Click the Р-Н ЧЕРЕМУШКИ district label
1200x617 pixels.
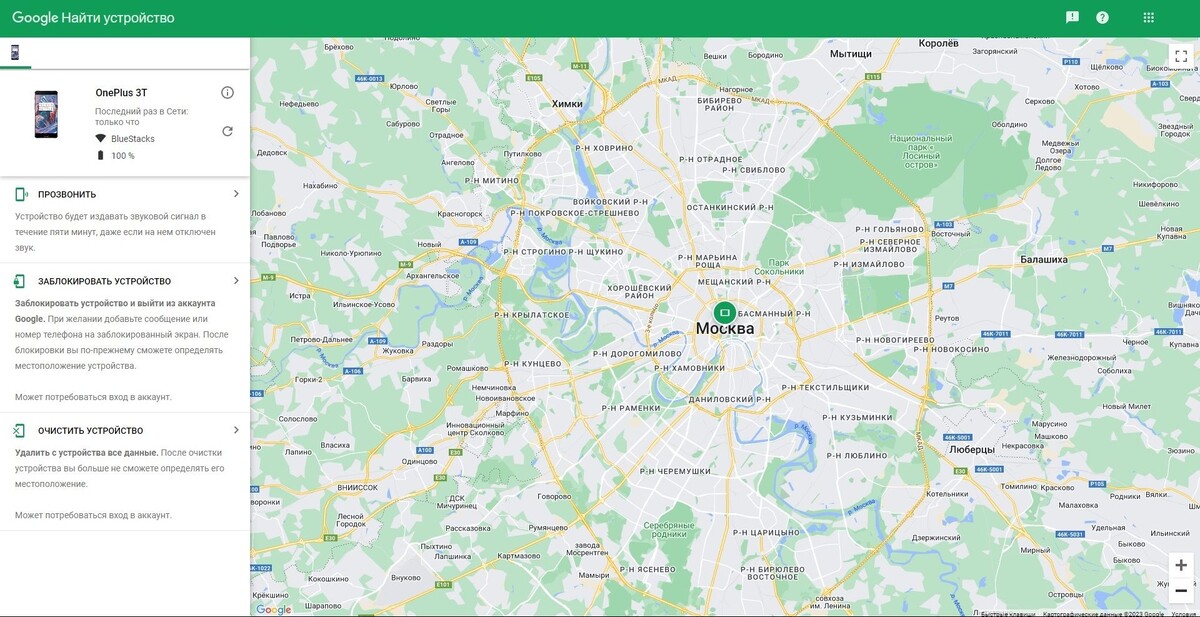coord(675,471)
